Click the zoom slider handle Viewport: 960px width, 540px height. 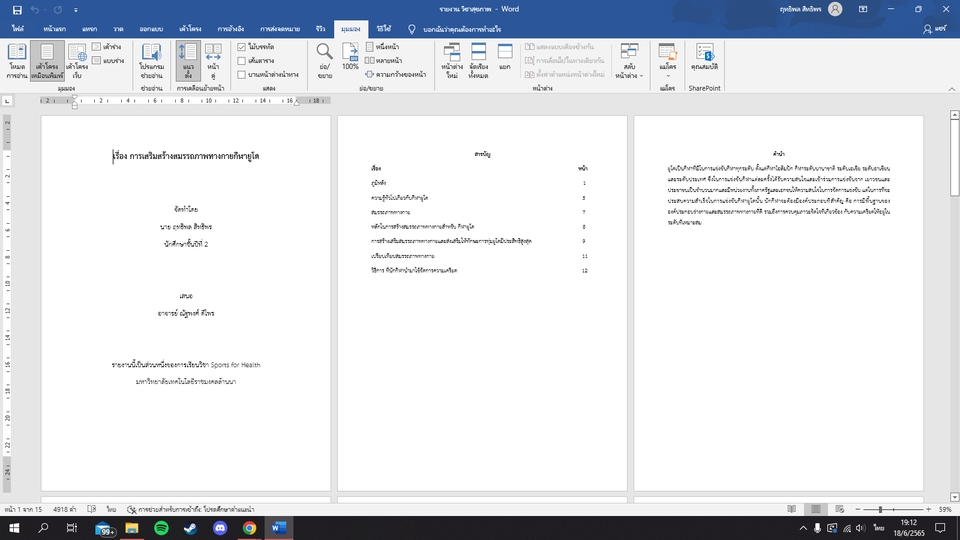click(880, 509)
